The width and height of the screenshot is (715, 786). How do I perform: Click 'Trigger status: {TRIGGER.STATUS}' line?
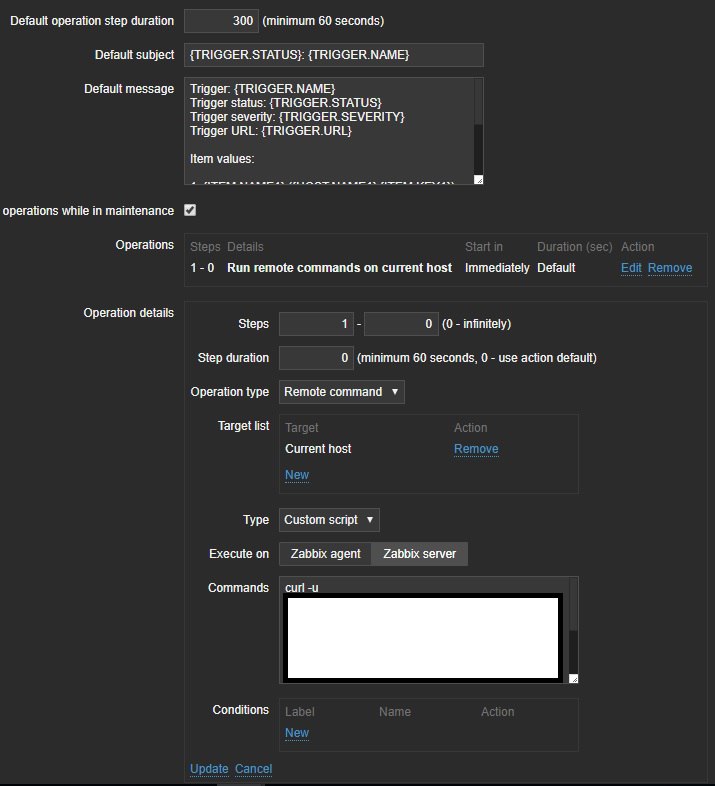coord(286,103)
